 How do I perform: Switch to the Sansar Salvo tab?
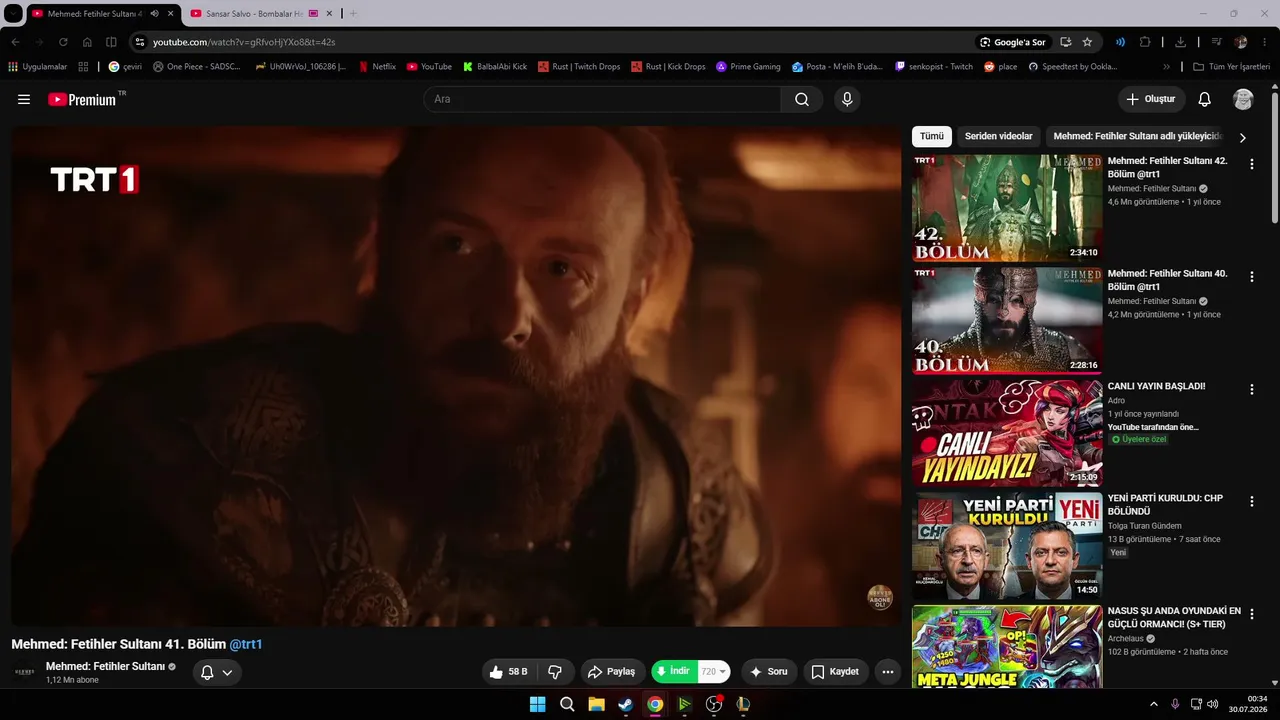pyautogui.click(x=261, y=14)
